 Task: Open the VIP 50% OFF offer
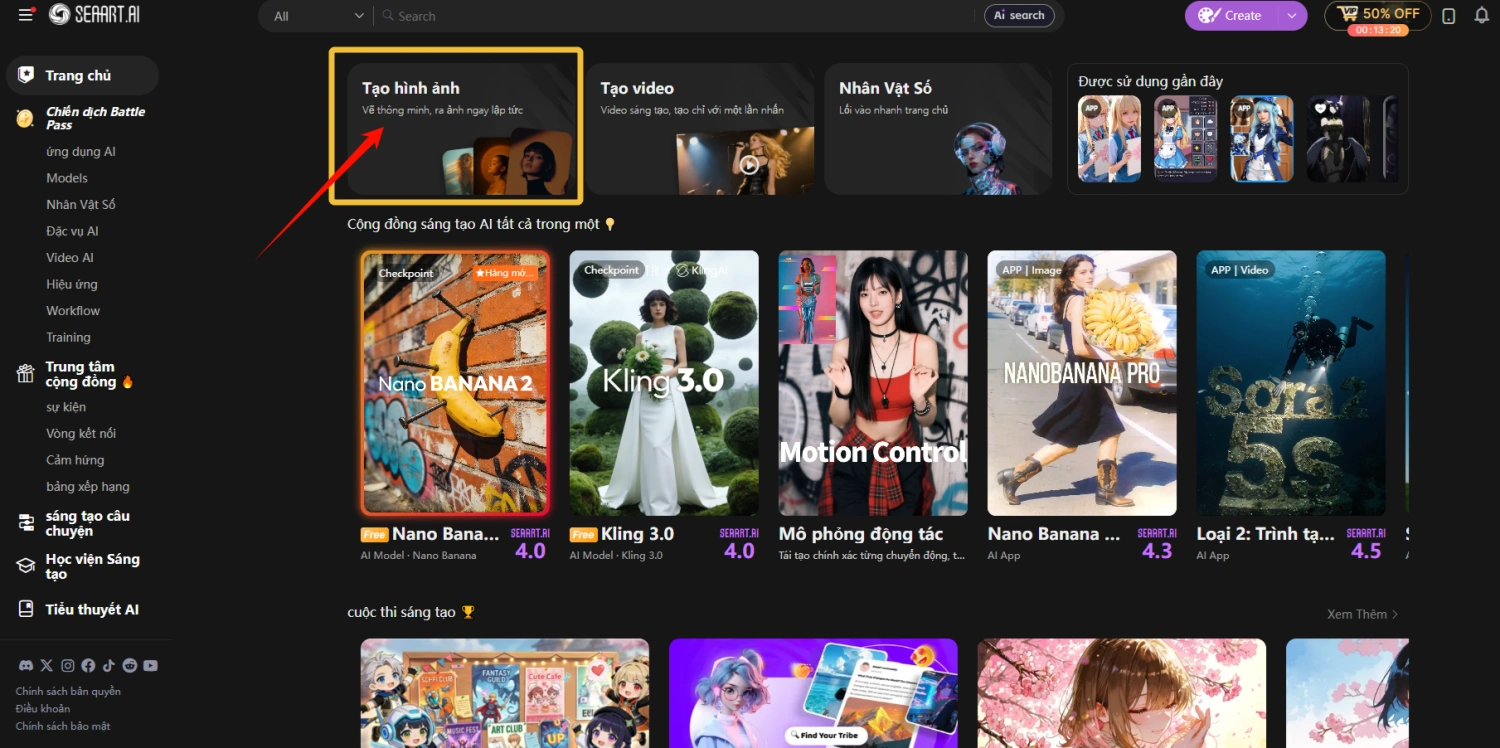(x=1378, y=15)
